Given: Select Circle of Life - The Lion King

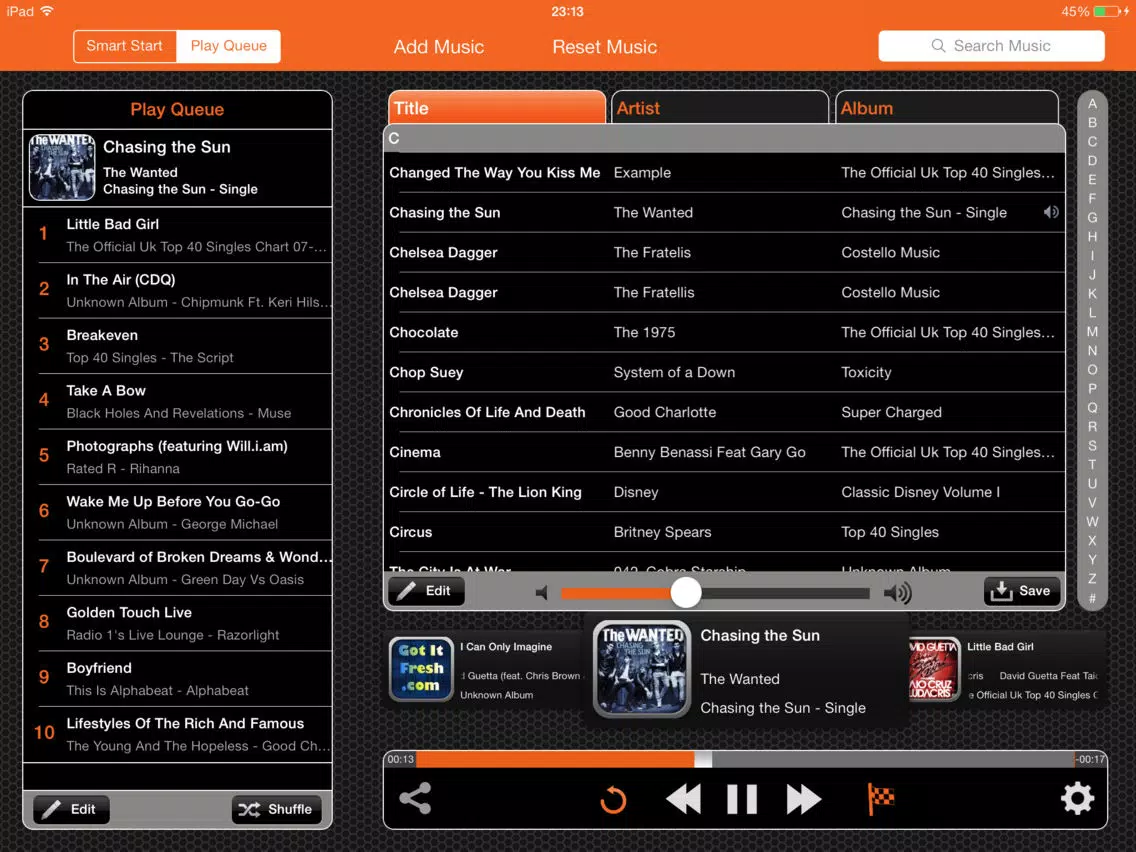Looking at the screenshot, I should [724, 491].
